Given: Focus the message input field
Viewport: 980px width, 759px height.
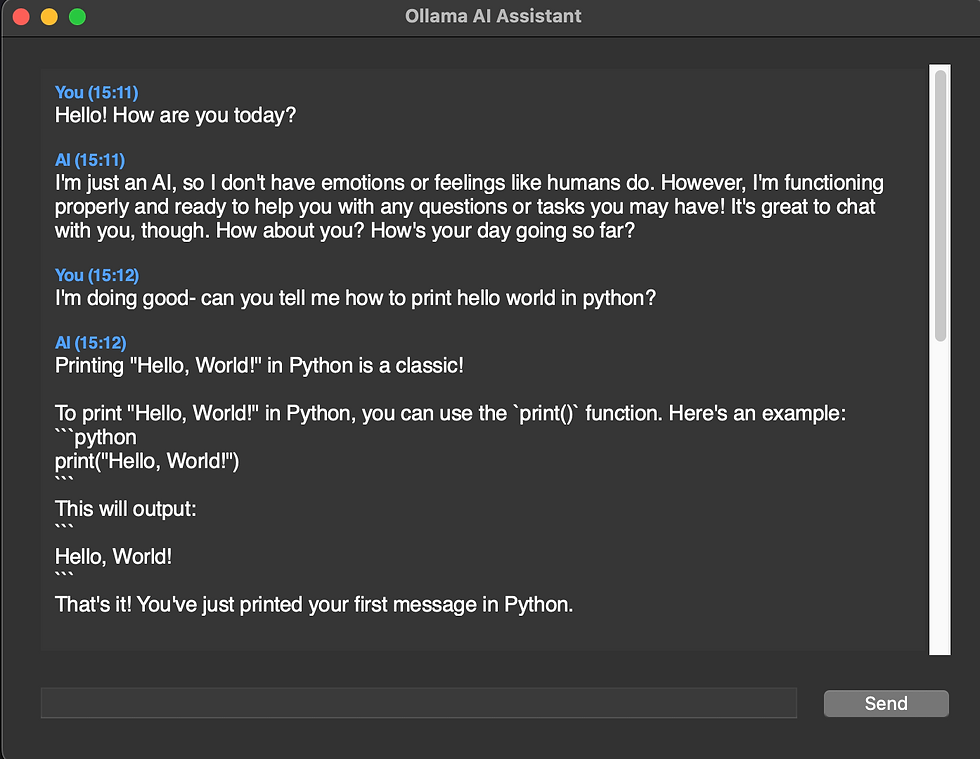Looking at the screenshot, I should pyautogui.click(x=419, y=703).
